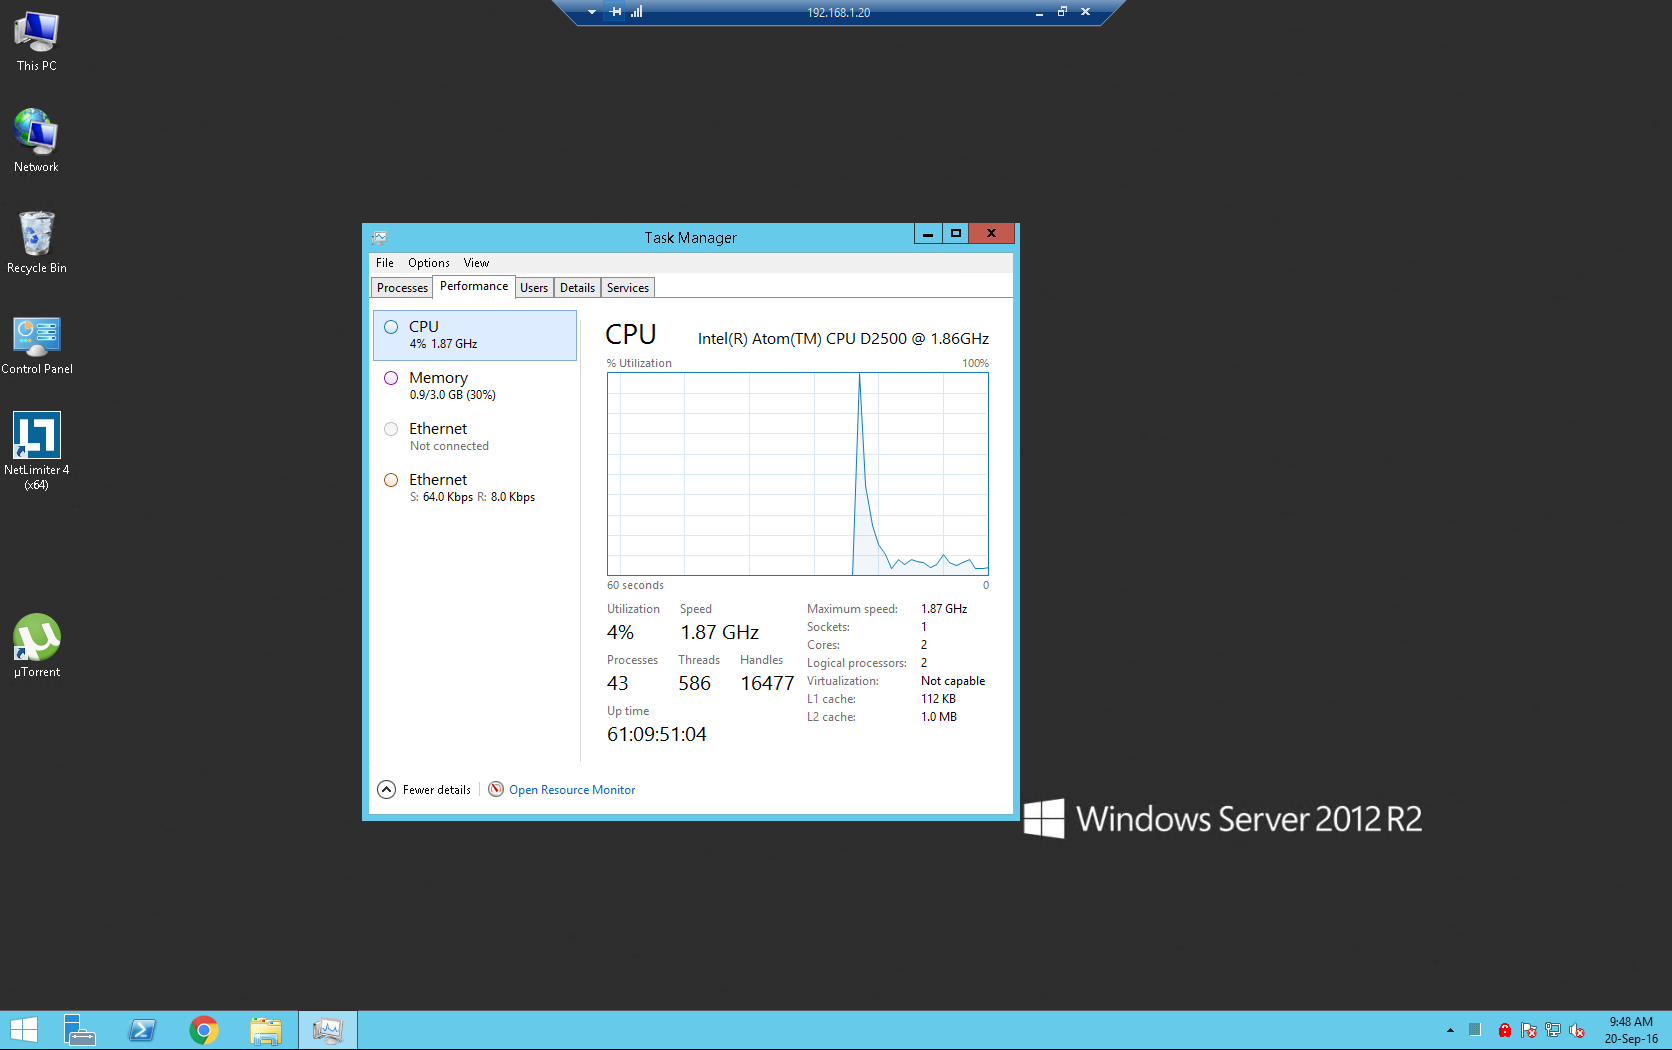Click the gray square tray icon

(1475, 1029)
